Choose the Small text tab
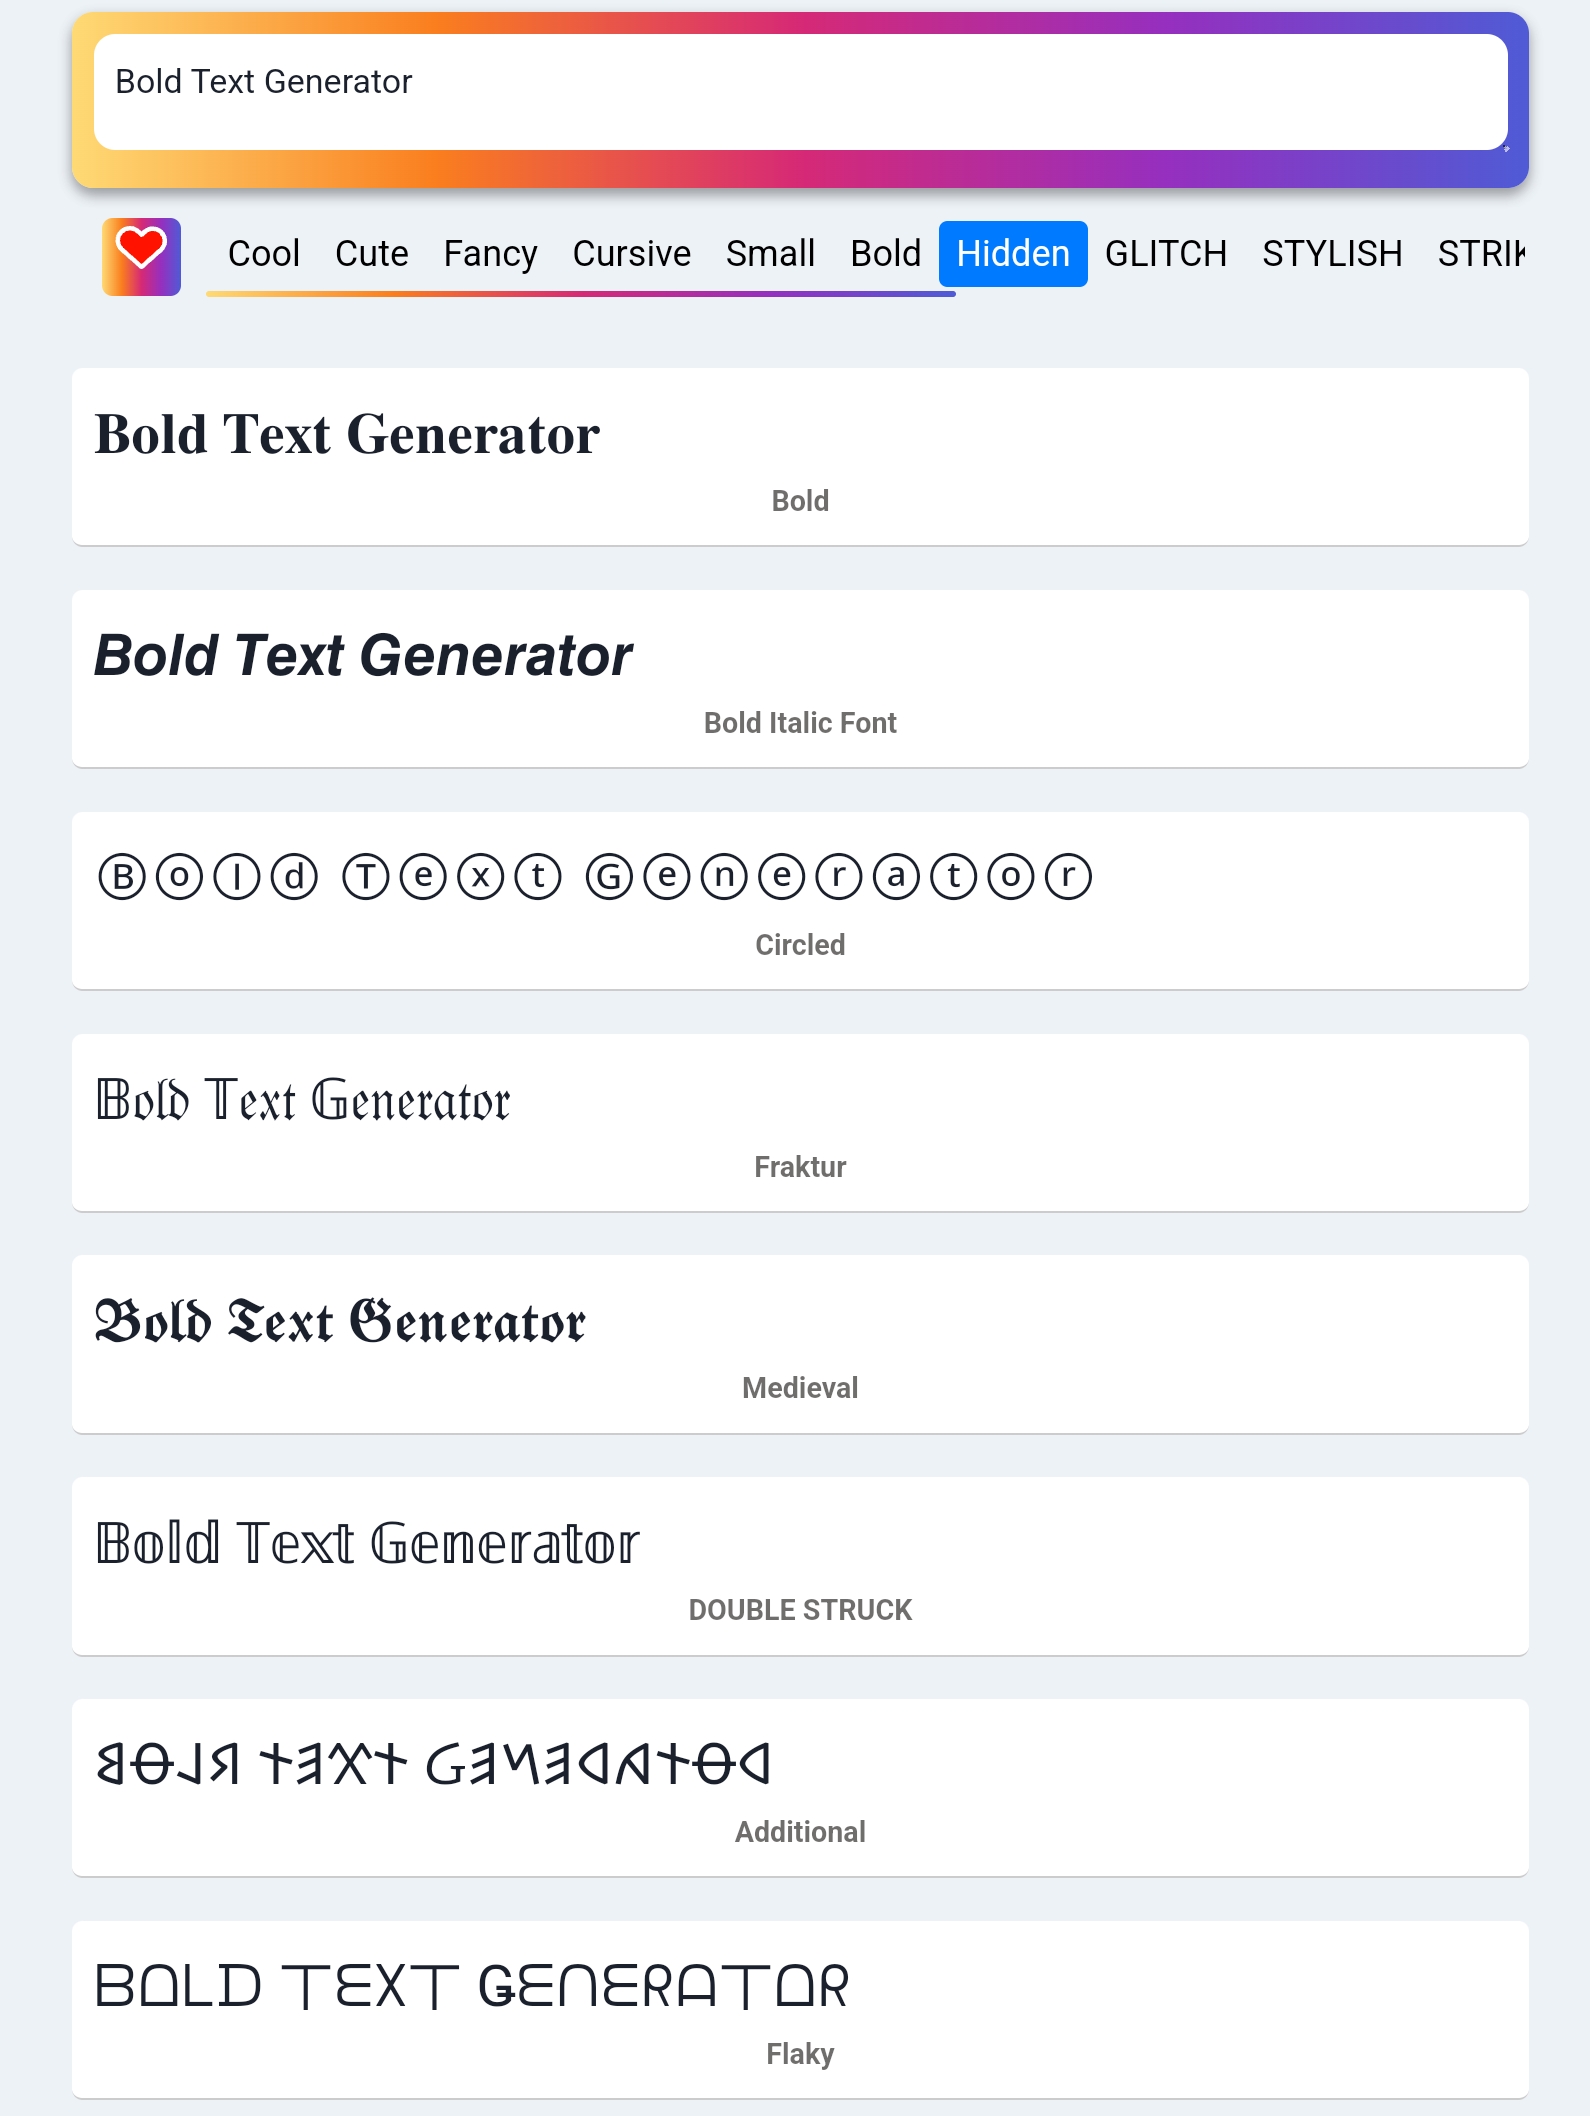This screenshot has width=1590, height=2116. click(770, 254)
